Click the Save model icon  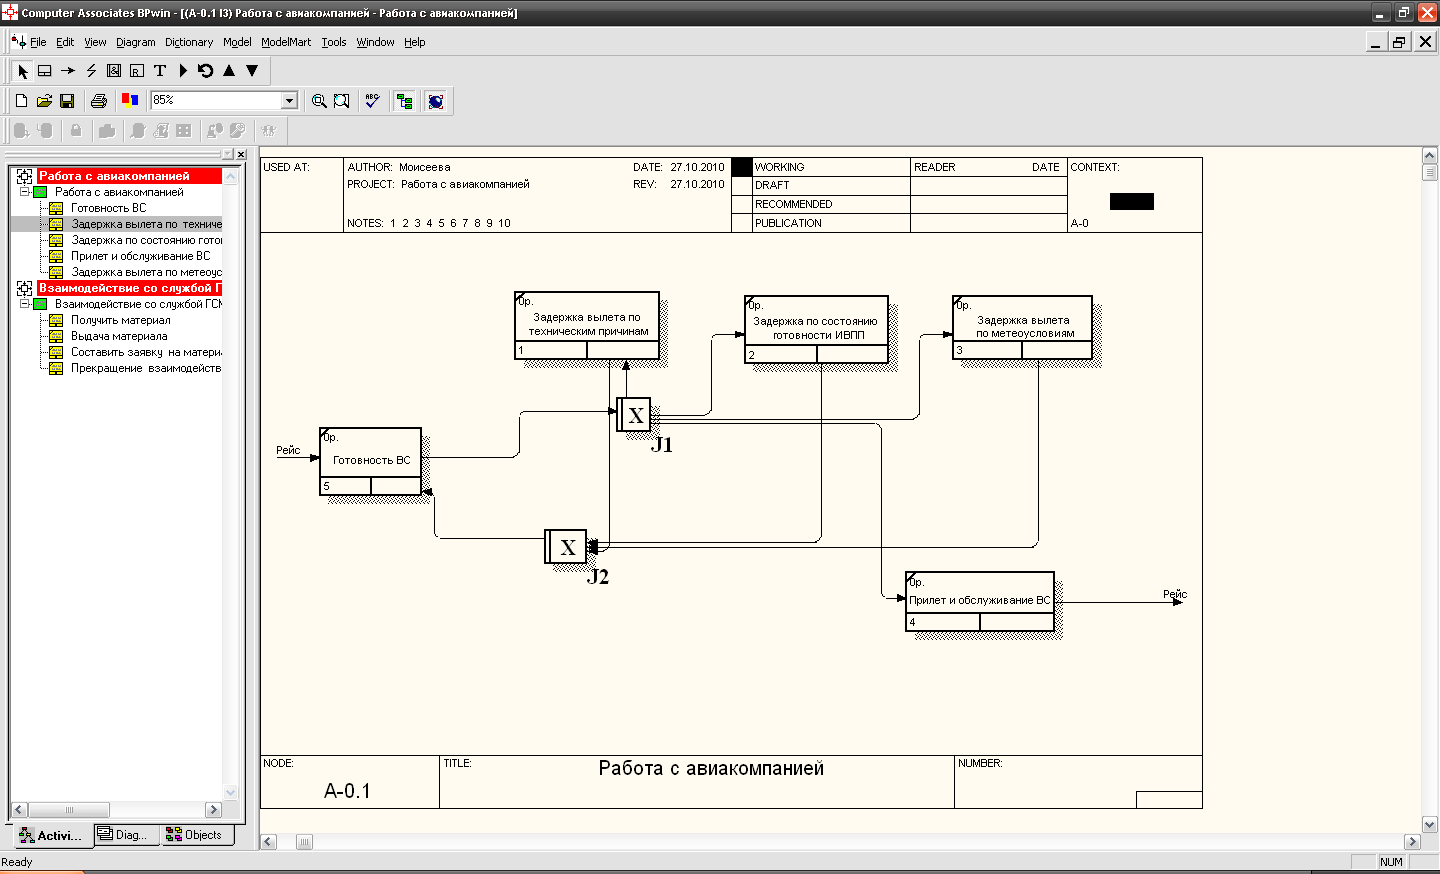(x=67, y=101)
